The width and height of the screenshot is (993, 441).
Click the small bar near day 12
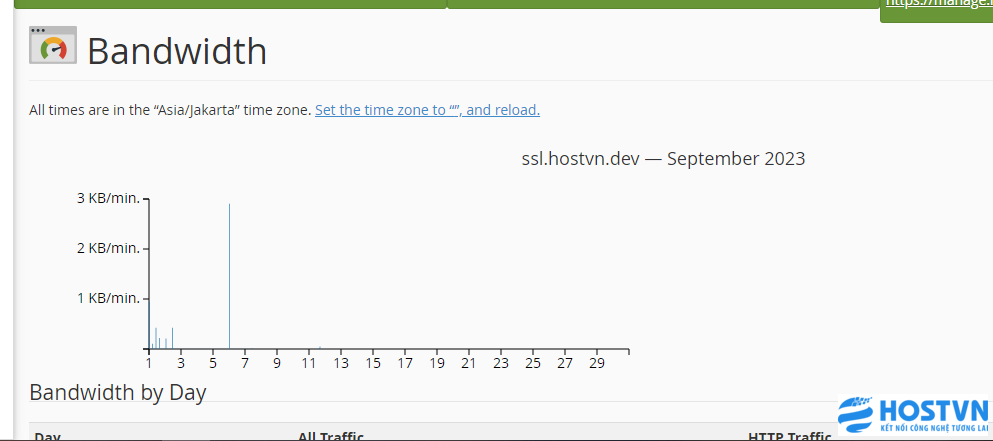tap(320, 347)
